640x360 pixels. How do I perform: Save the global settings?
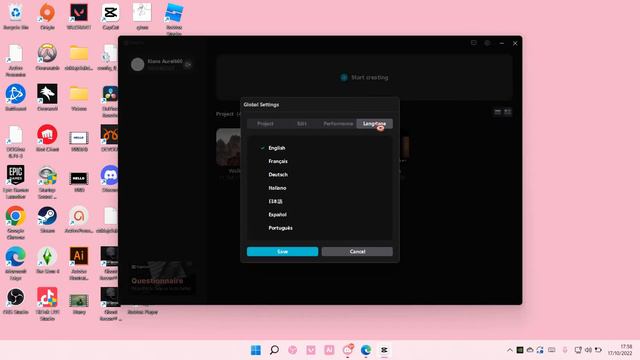tap(282, 251)
